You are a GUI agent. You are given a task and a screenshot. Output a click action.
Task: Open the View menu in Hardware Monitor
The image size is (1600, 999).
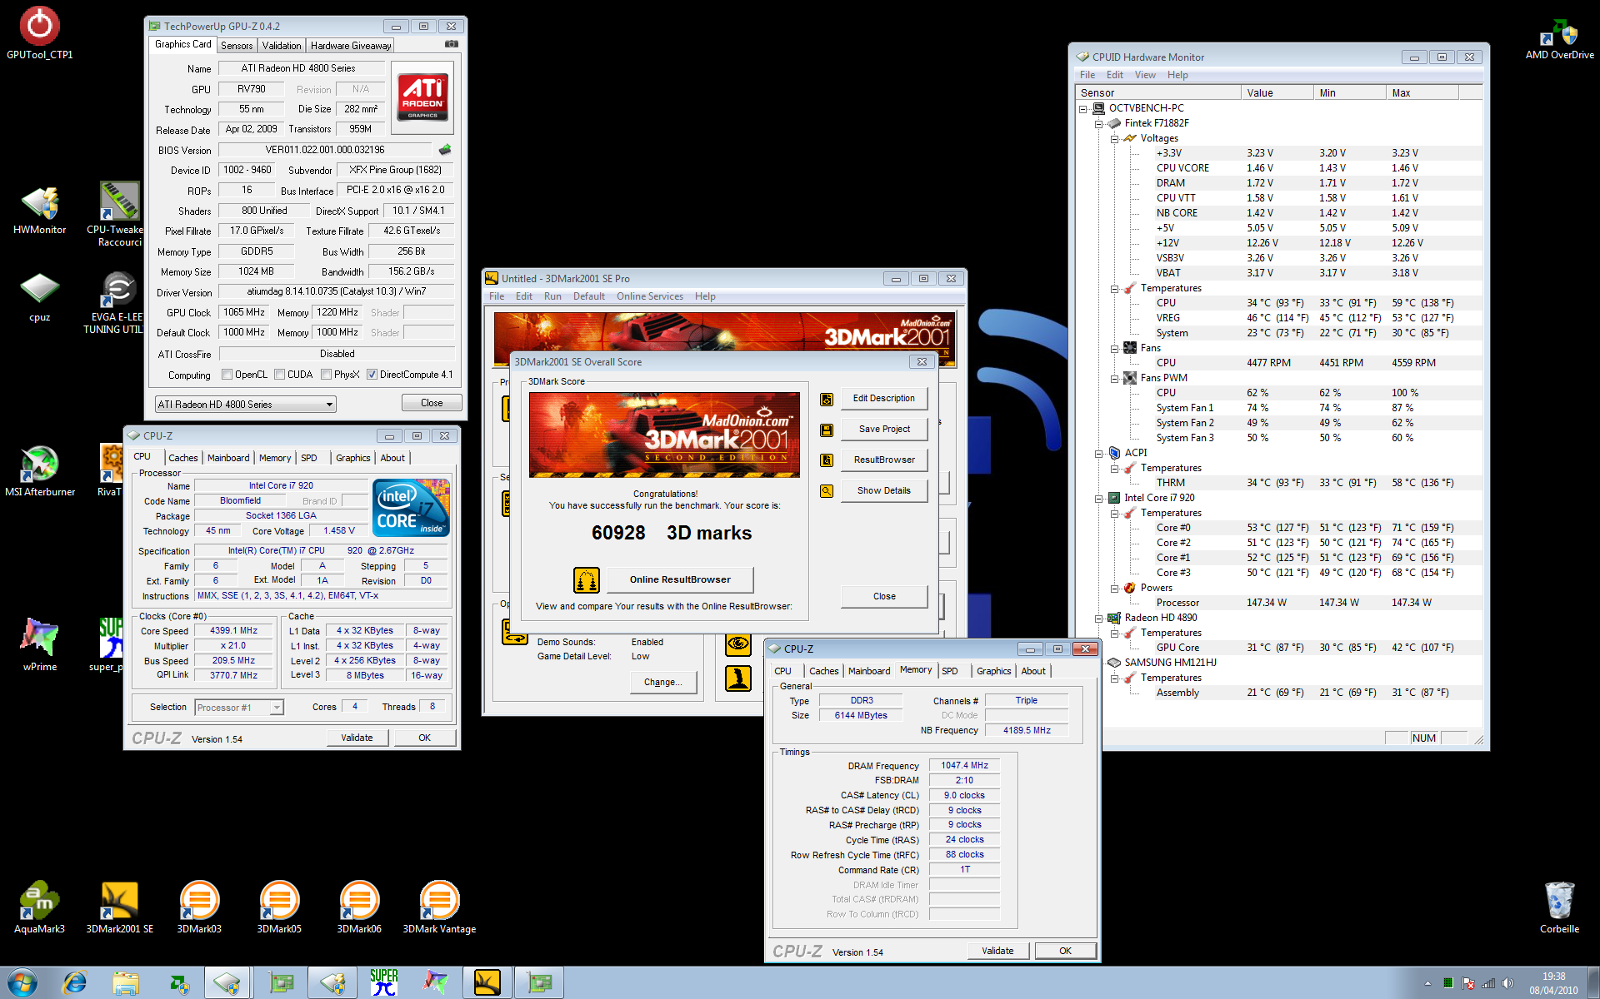(x=1145, y=75)
